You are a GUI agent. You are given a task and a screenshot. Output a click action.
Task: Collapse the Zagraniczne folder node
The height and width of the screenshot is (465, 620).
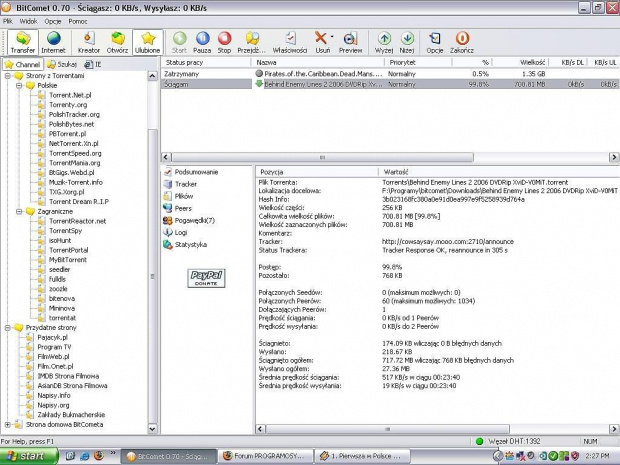(x=19, y=212)
